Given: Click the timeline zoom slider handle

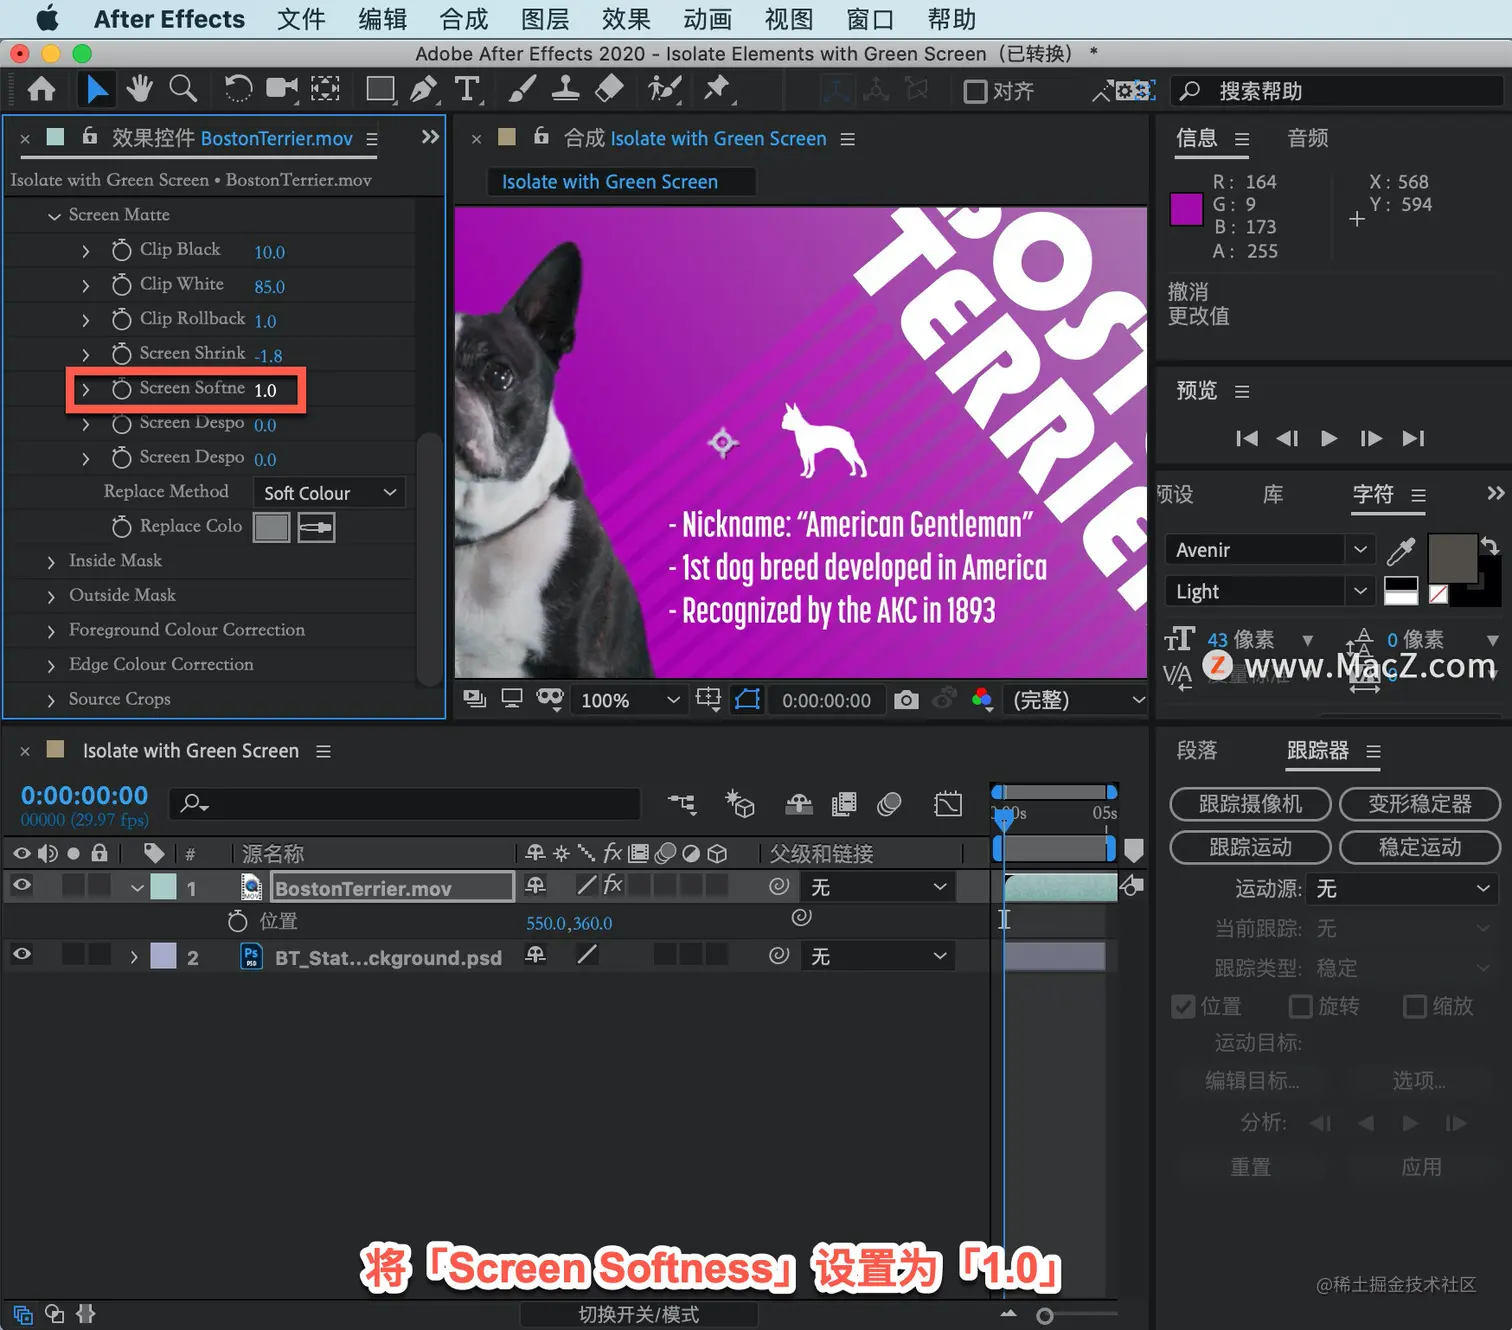Looking at the screenshot, I should pyautogui.click(x=1045, y=1316).
